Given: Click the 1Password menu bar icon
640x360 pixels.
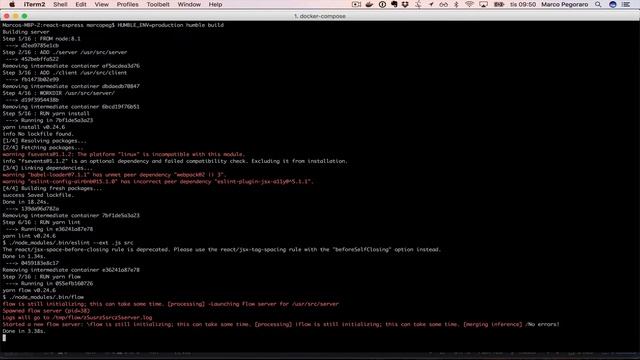Looking at the screenshot, I should tap(382, 4).
